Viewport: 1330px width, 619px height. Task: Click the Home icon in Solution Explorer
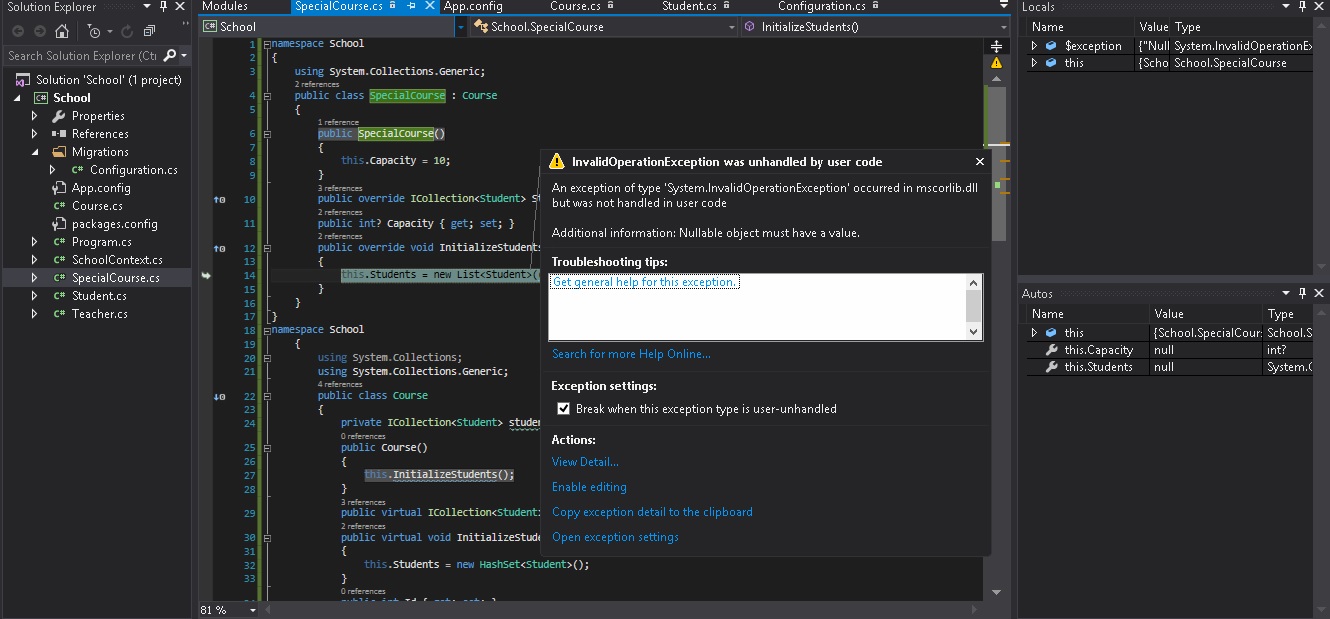click(62, 31)
